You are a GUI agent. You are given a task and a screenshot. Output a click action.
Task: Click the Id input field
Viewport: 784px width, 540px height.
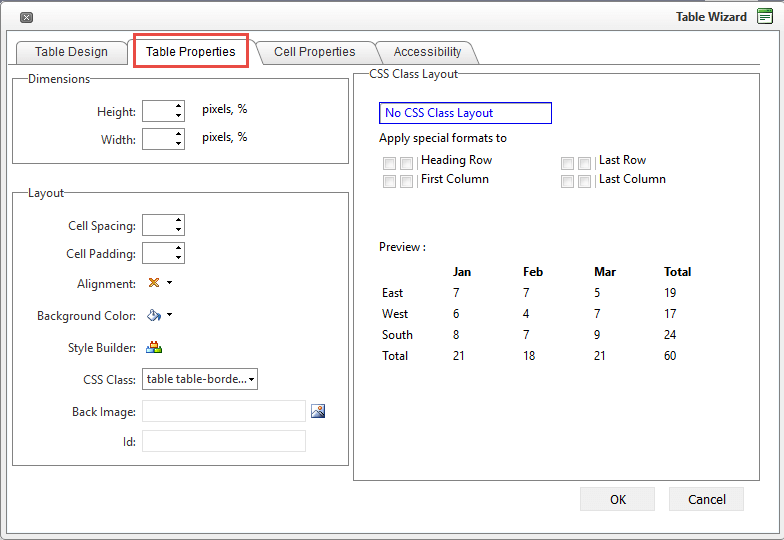[223, 441]
